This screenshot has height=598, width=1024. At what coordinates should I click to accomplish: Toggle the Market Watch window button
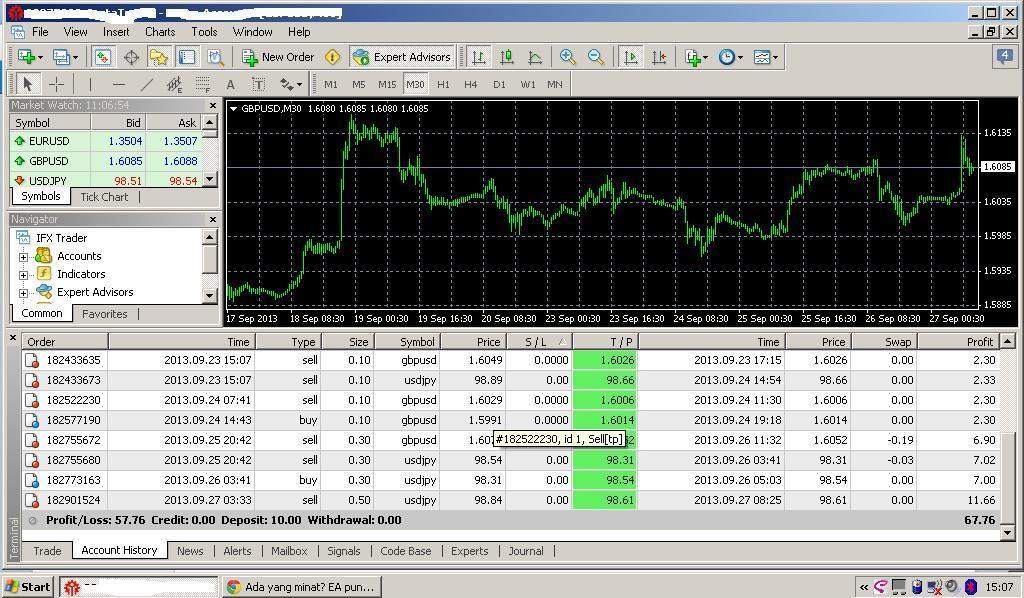pyautogui.click(x=103, y=57)
